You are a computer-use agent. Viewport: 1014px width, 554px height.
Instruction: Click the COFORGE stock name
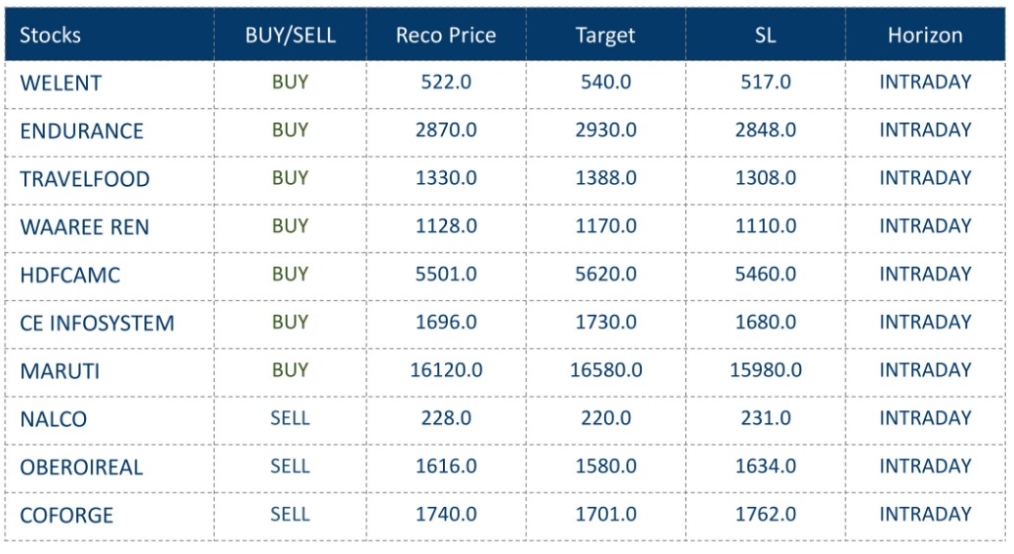coord(67,515)
